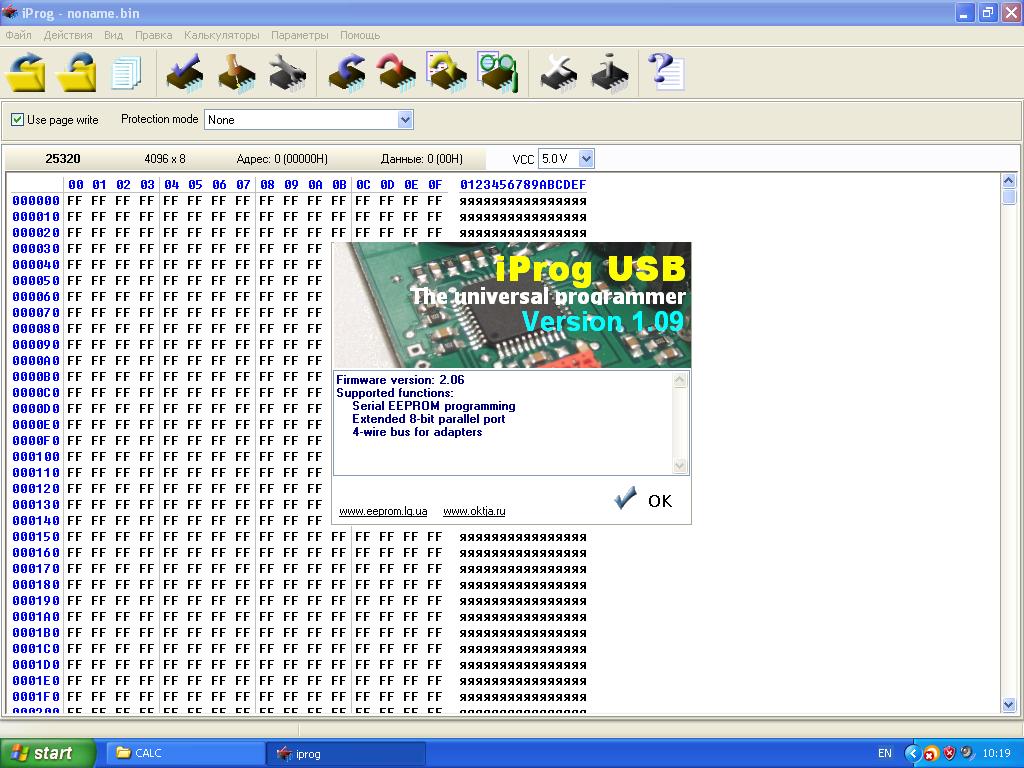The height and width of the screenshot is (768, 1024).
Task: Open the Параметры menu
Action: click(x=300, y=35)
